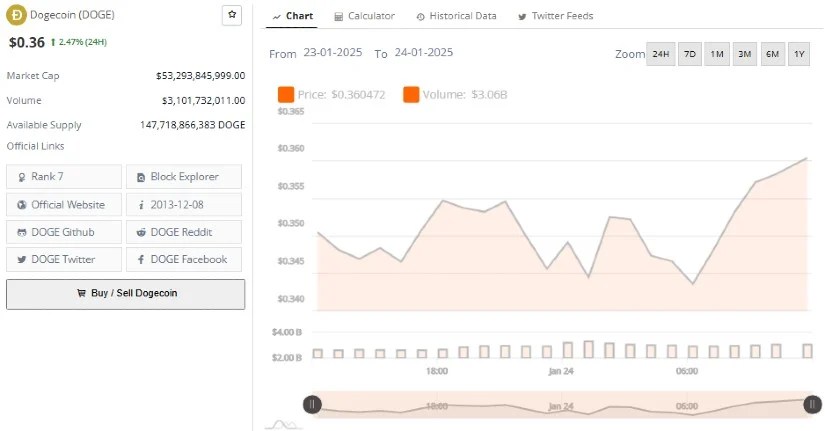The height and width of the screenshot is (431, 825).
Task: Select the 24H zoom range
Action: click(660, 55)
